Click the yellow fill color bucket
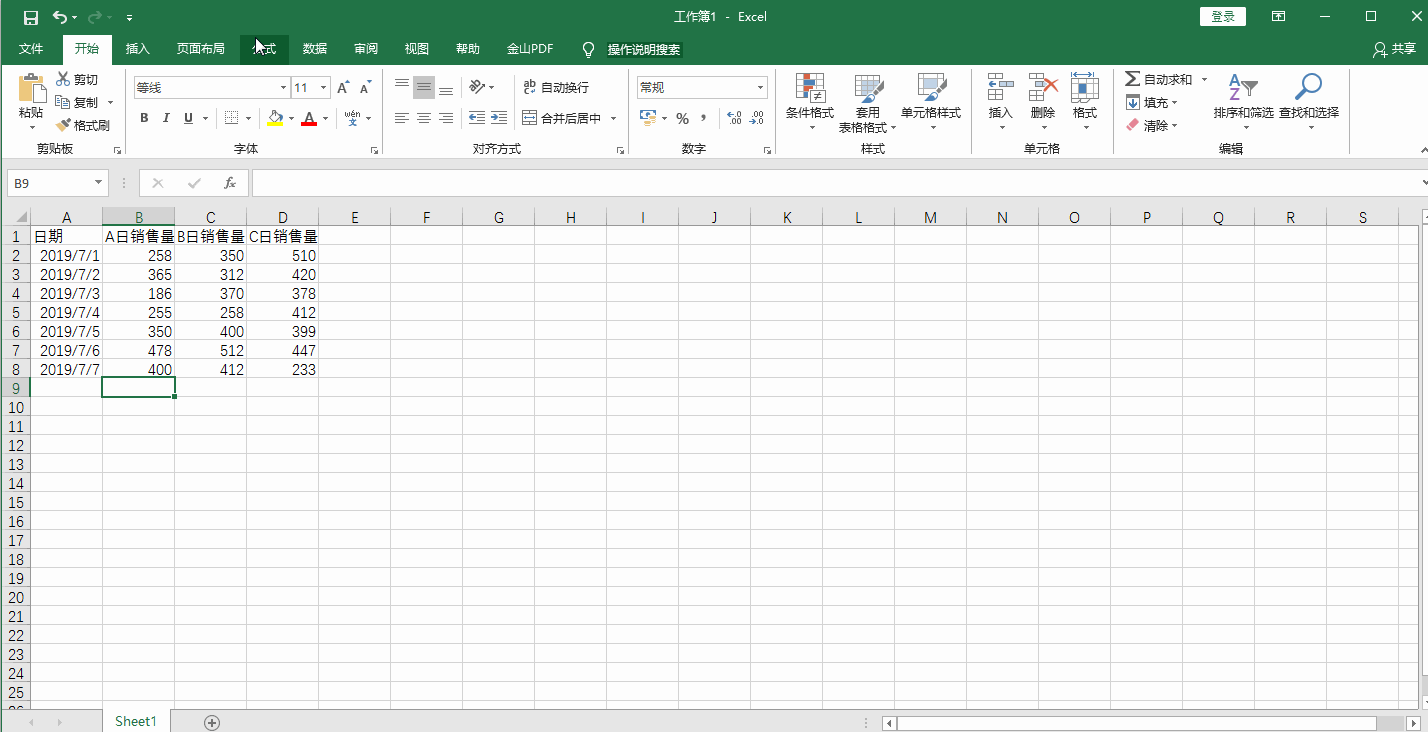Image resolution: width=1428 pixels, height=732 pixels. [x=276, y=118]
